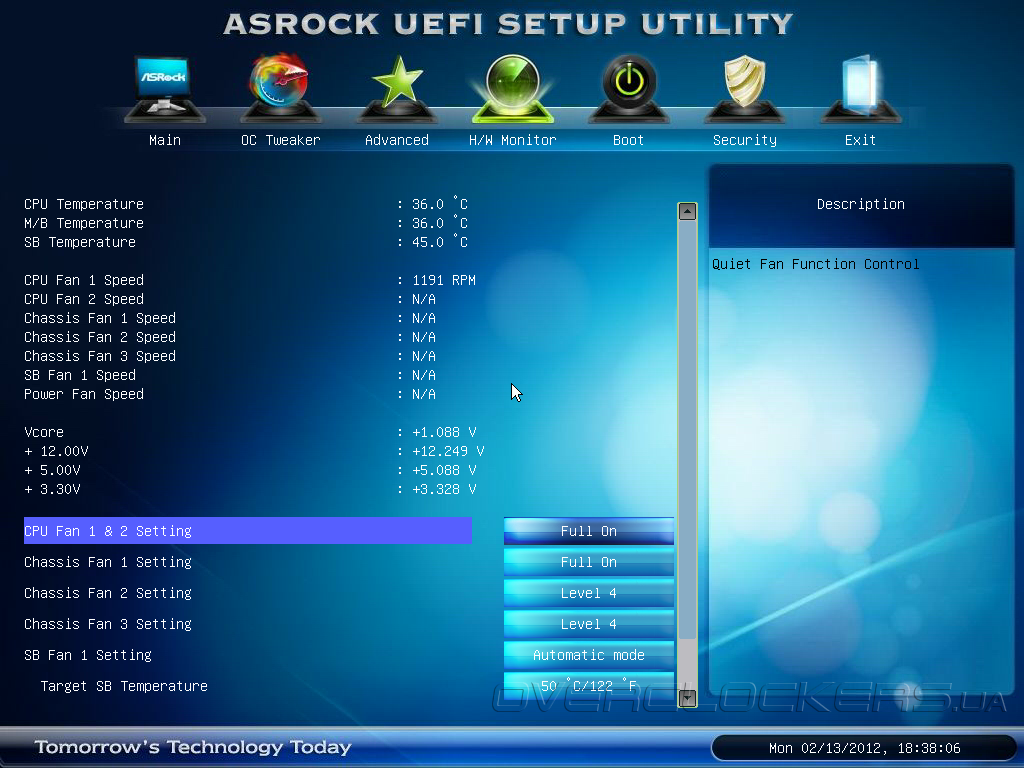Screen dimensions: 1024x768
Task: Click the SB Temperature 45.0 °C value
Action: pyautogui.click(x=440, y=242)
